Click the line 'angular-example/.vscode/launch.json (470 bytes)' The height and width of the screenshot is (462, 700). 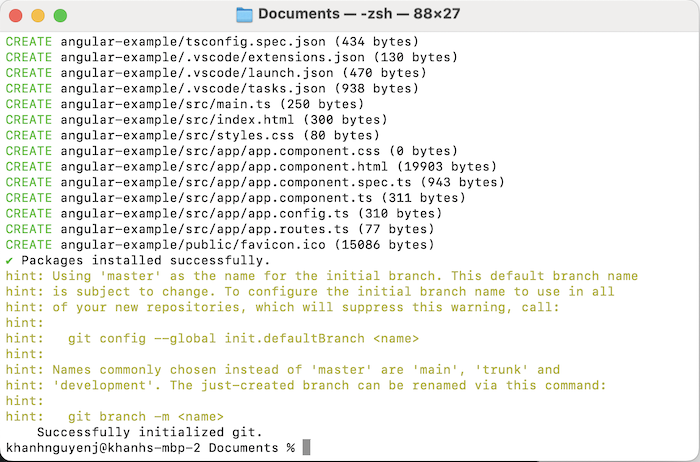click(244, 73)
